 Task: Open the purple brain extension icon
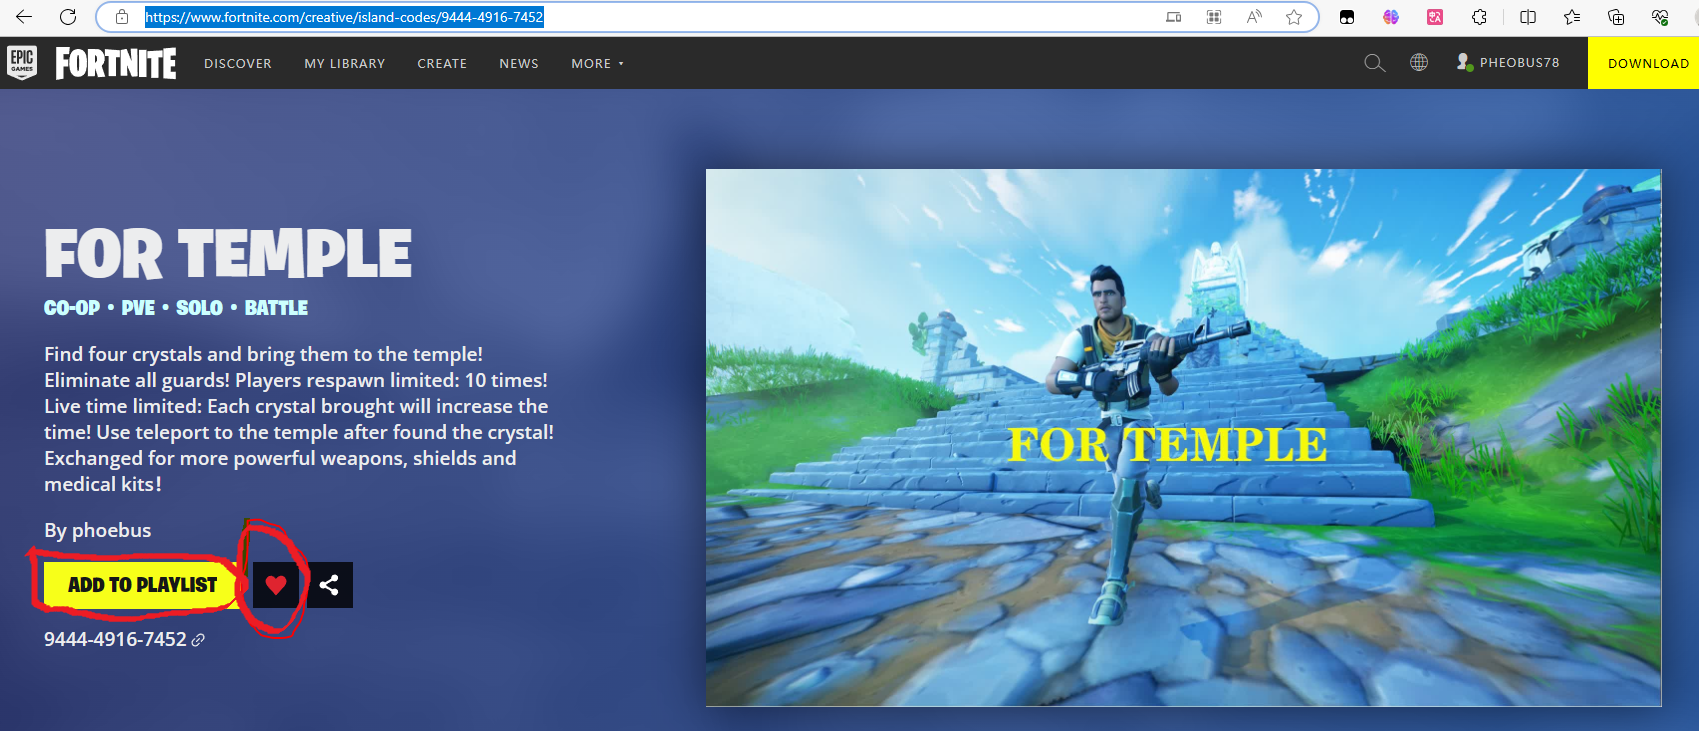[x=1391, y=17]
